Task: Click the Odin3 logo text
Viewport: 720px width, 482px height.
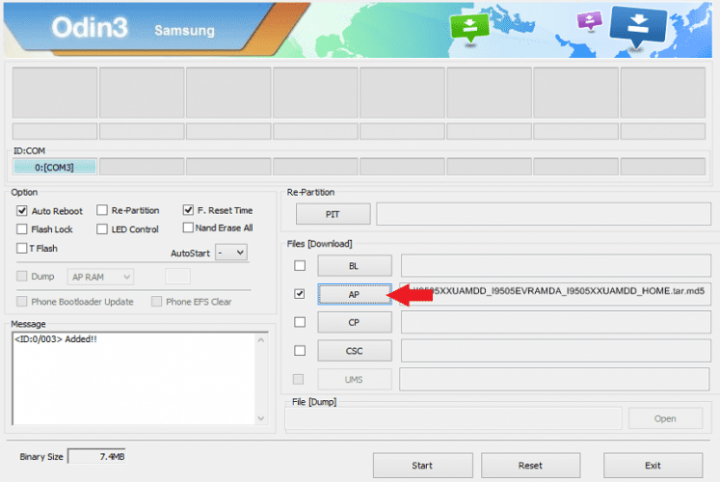Action: (x=90, y=28)
